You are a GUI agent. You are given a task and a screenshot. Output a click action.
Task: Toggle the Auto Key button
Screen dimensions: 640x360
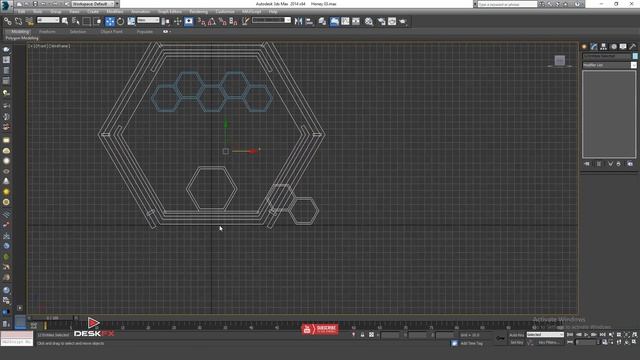pyautogui.click(x=516, y=335)
